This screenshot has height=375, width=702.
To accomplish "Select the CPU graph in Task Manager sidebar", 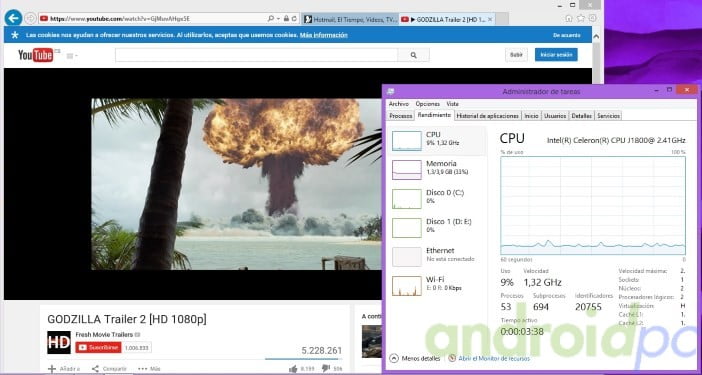I will pyautogui.click(x=407, y=141).
